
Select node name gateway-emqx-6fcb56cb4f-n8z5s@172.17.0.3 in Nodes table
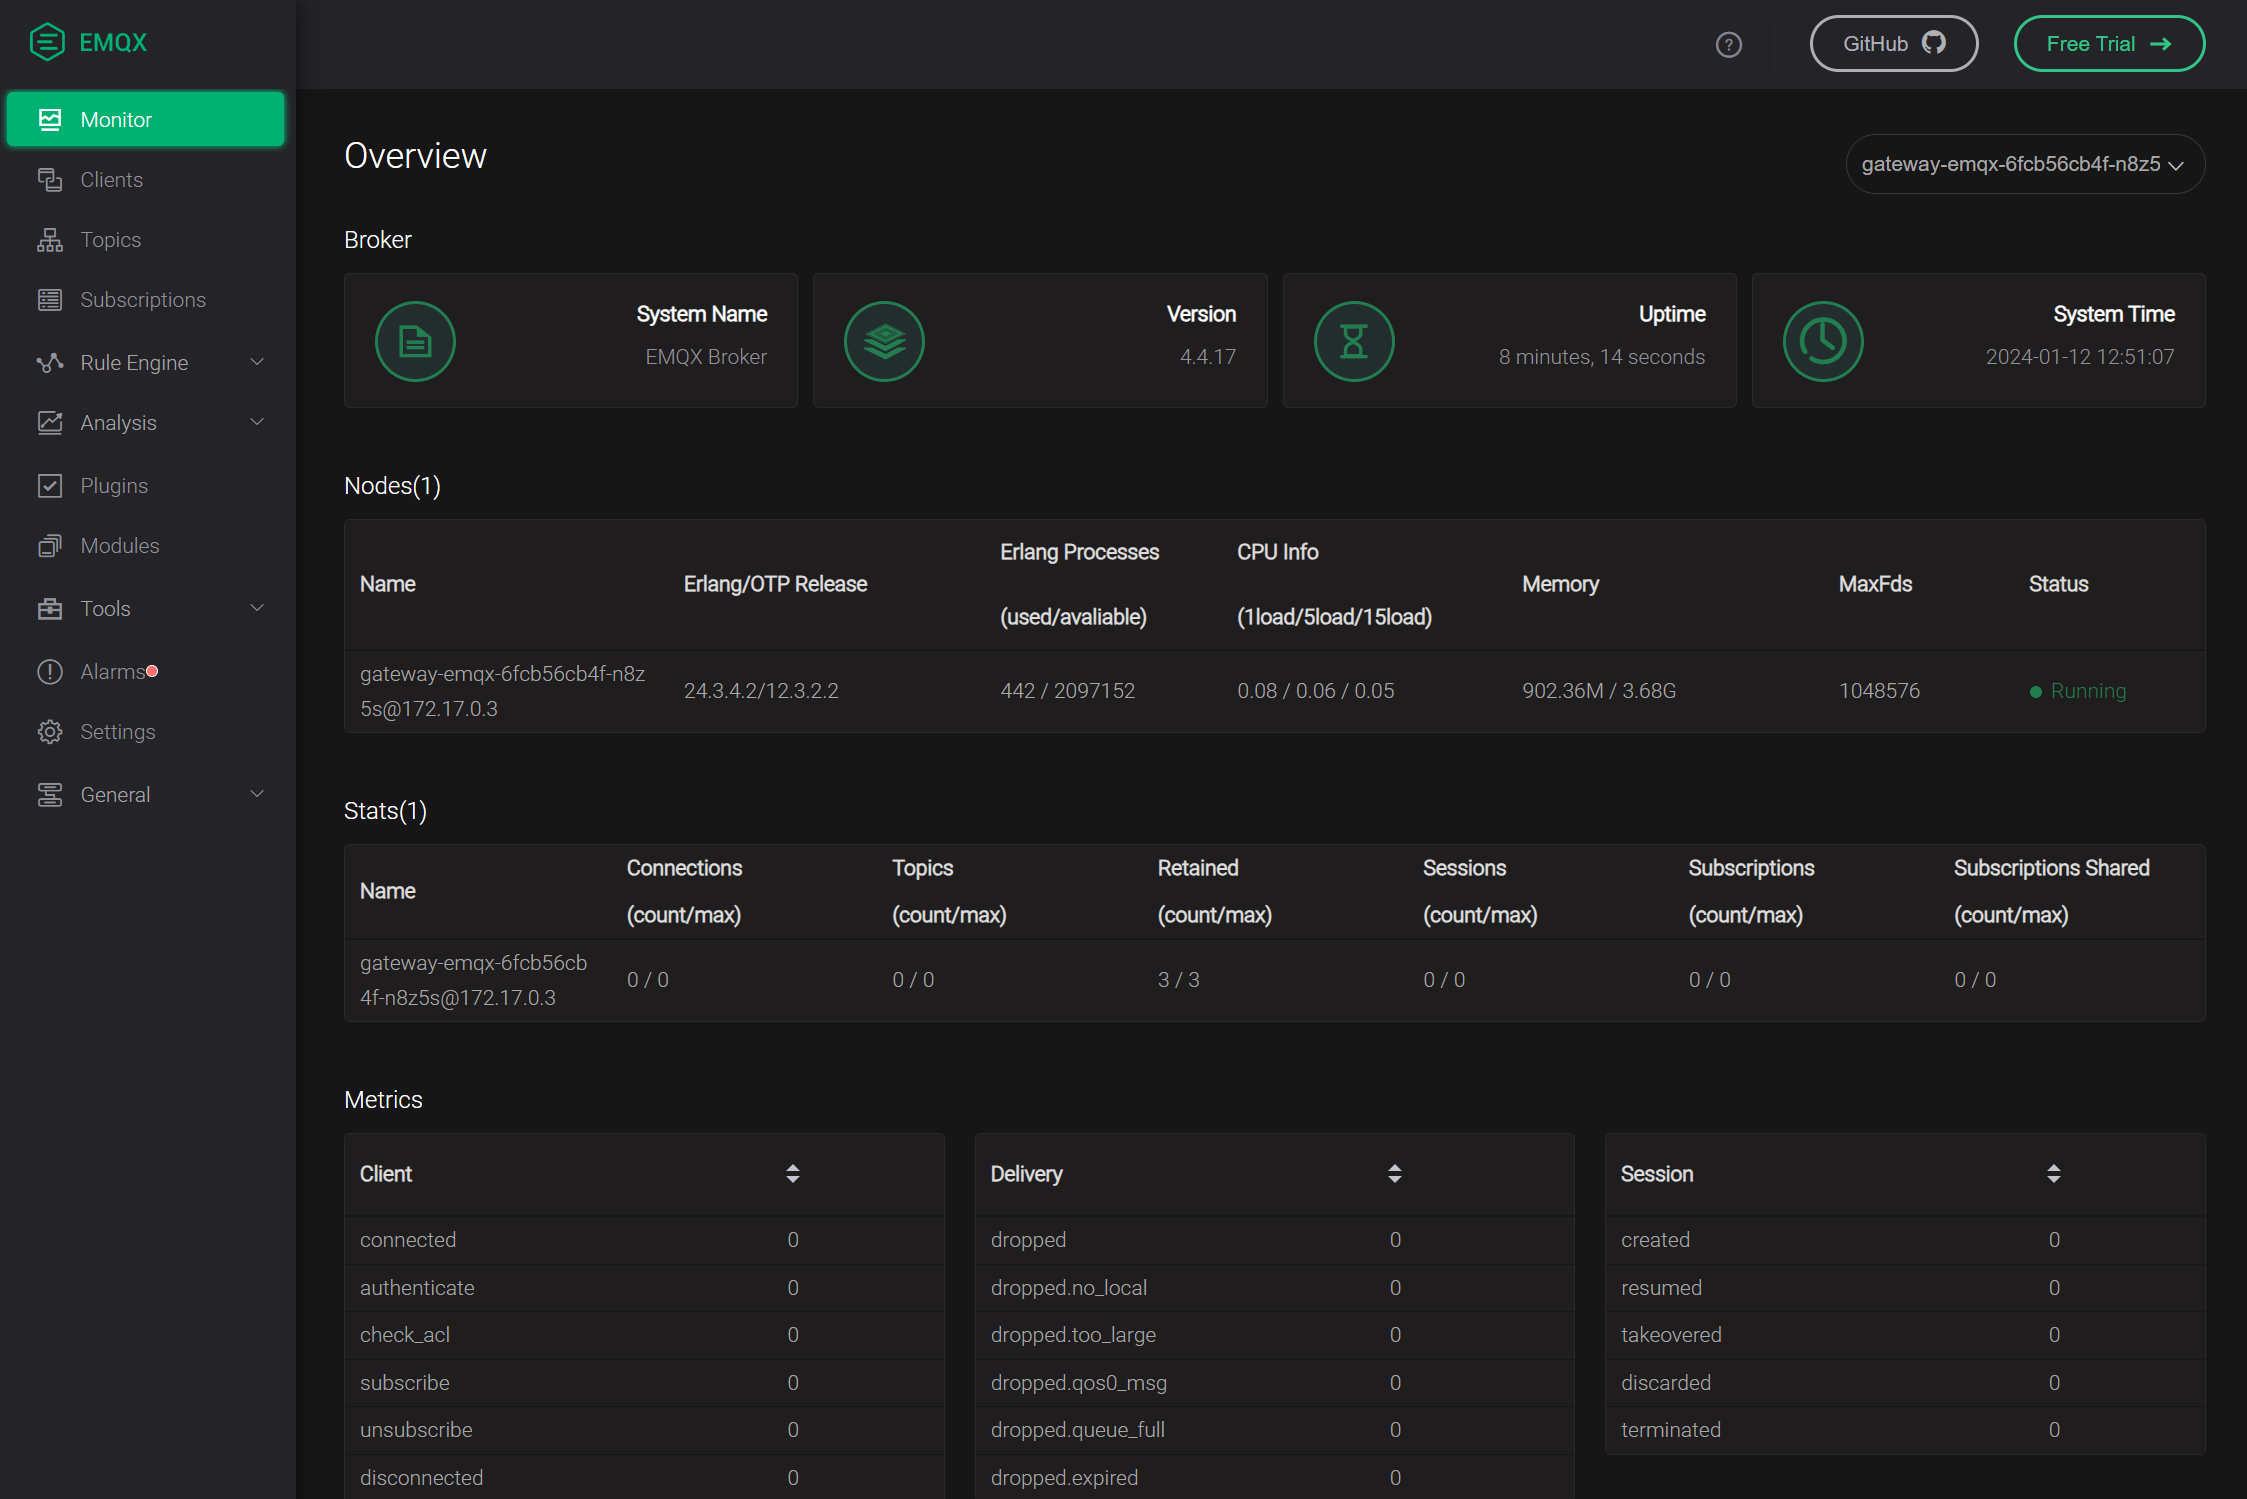click(x=503, y=691)
